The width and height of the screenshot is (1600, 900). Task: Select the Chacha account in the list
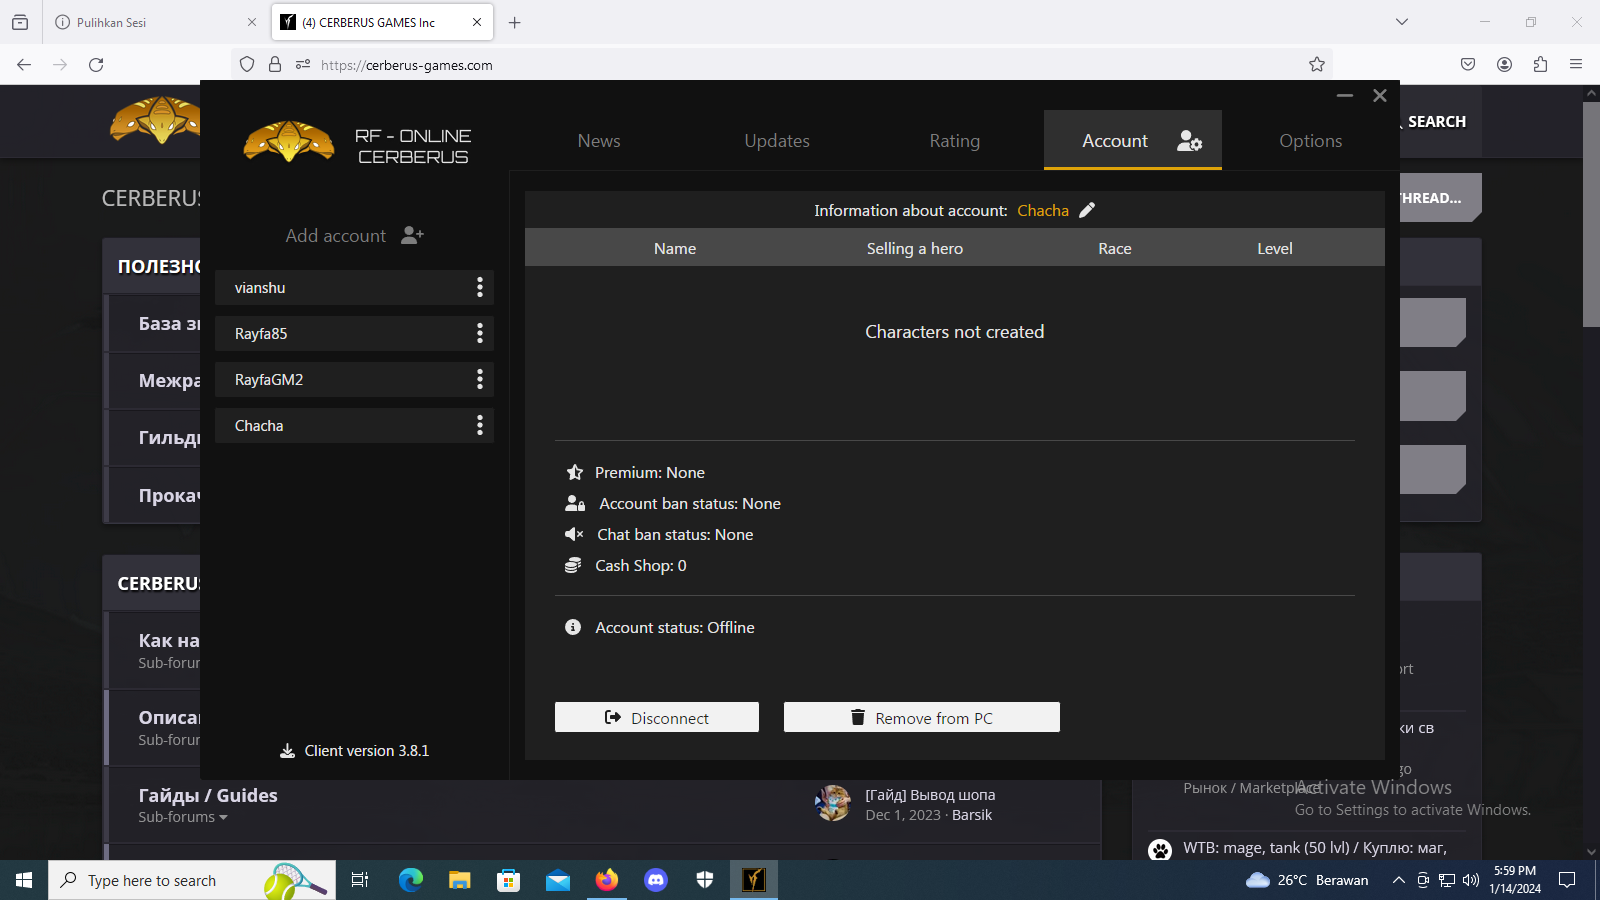(354, 426)
